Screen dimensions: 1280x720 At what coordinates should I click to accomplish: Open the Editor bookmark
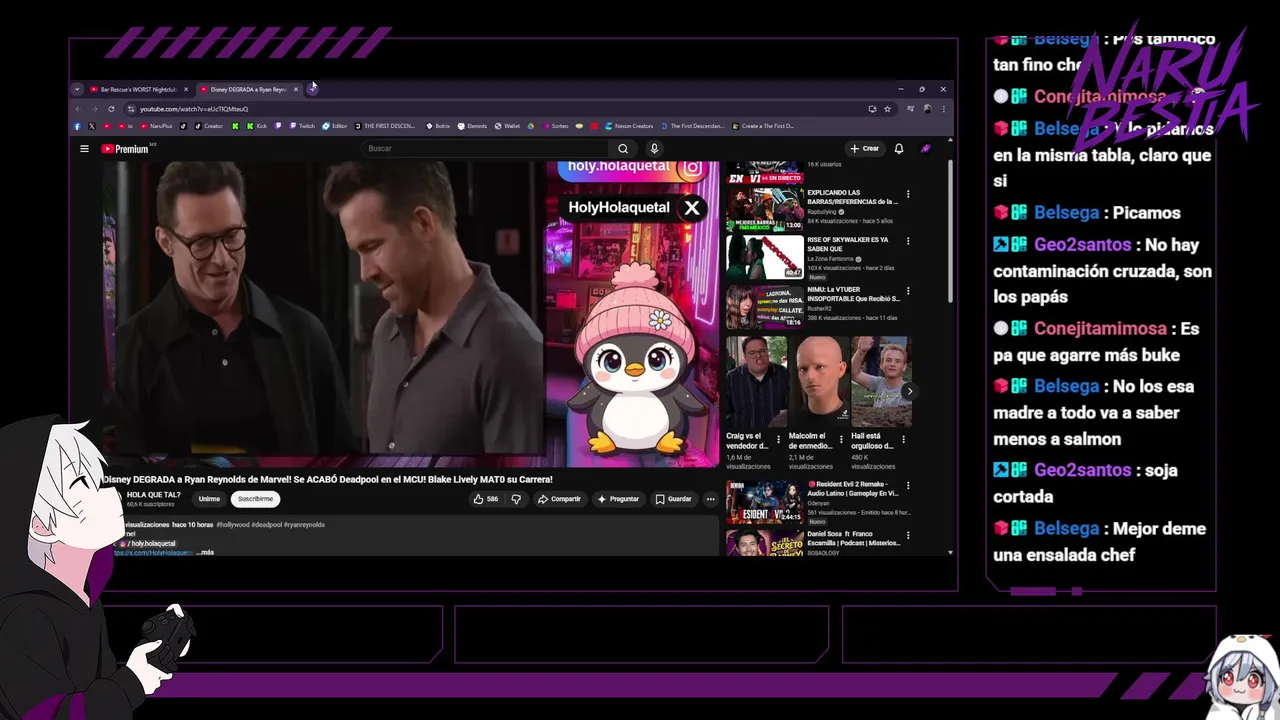(x=335, y=126)
